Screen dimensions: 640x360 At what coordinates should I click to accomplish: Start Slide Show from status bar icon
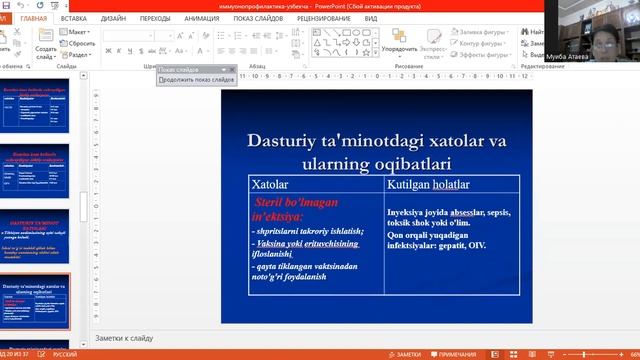pyautogui.click(x=551, y=354)
